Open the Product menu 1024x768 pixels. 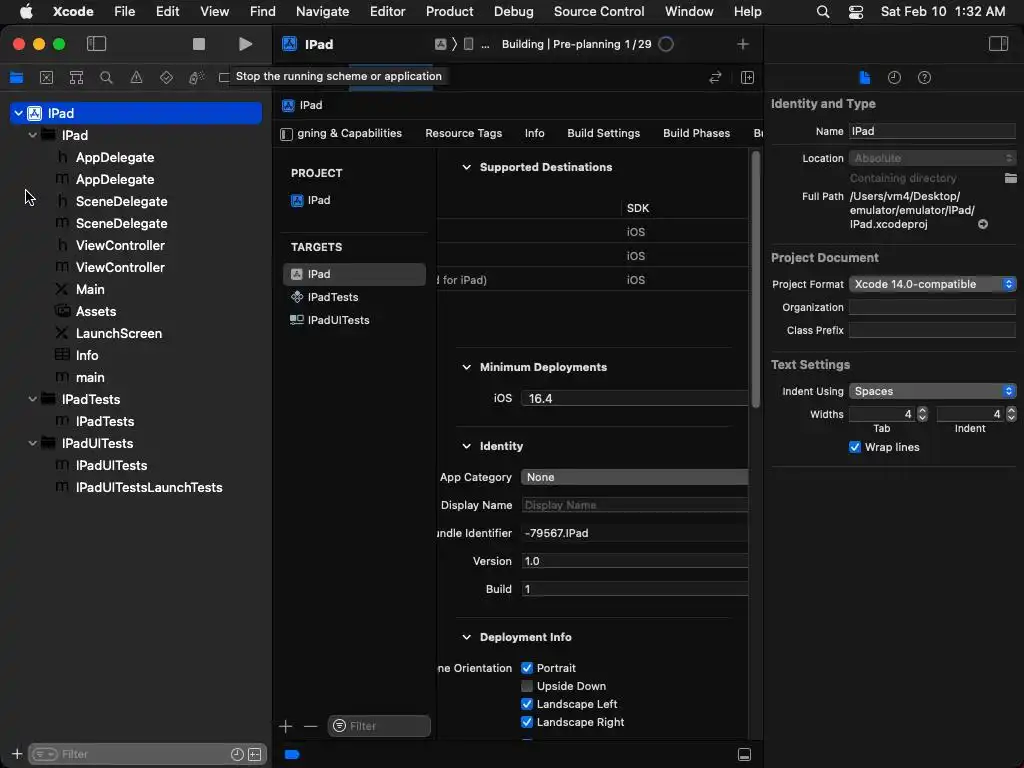pyautogui.click(x=449, y=12)
